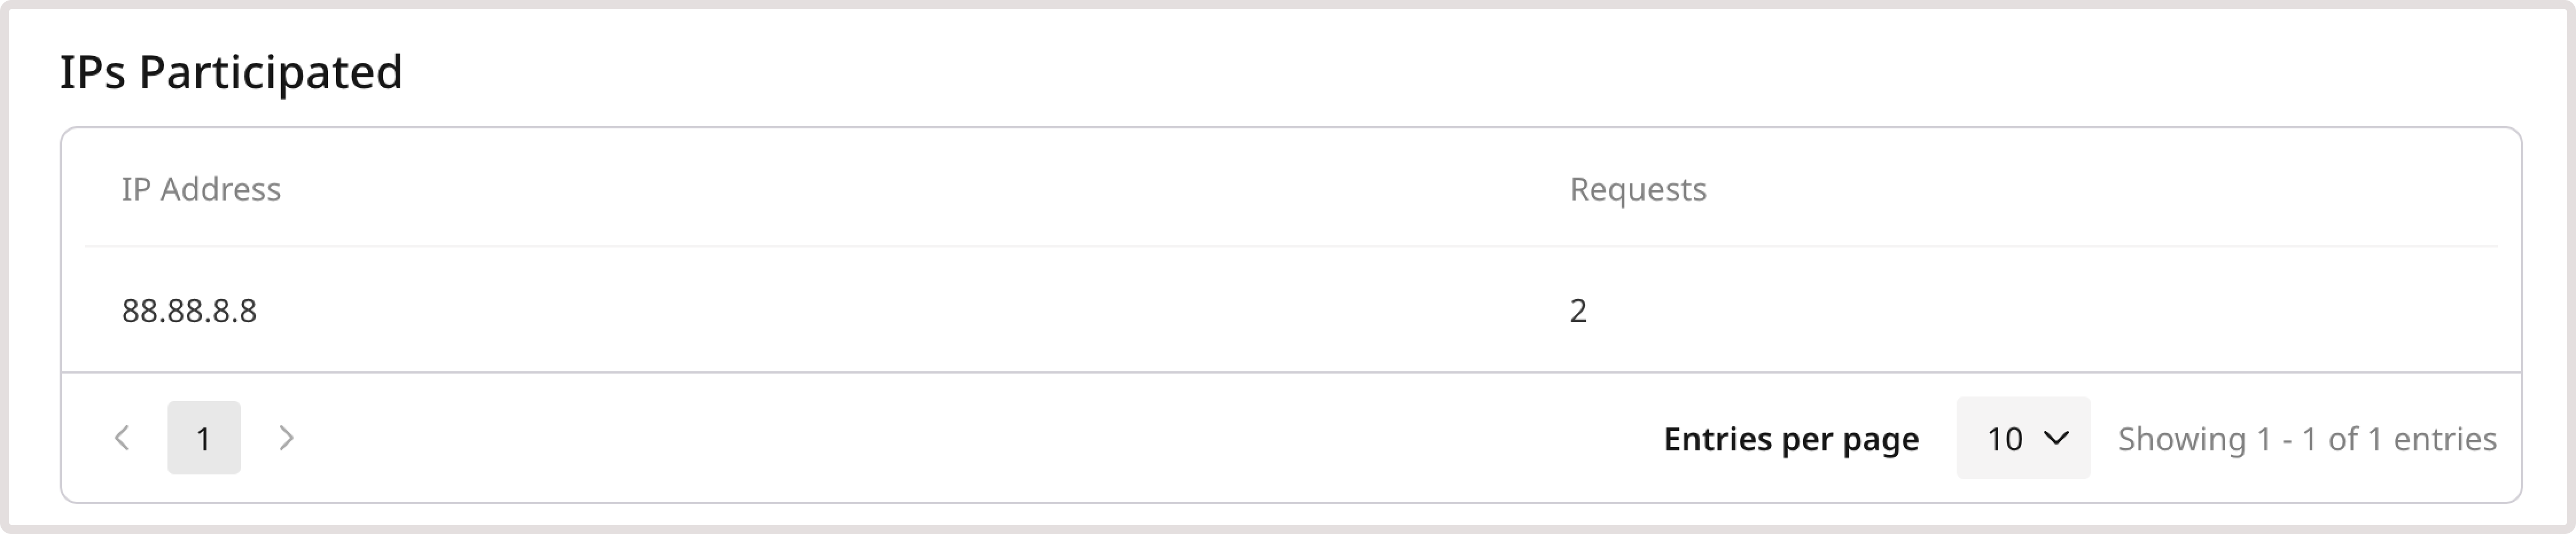Select the 88.88.8.8 IP address cell
Screen dimensions: 2576x534
[189, 311]
